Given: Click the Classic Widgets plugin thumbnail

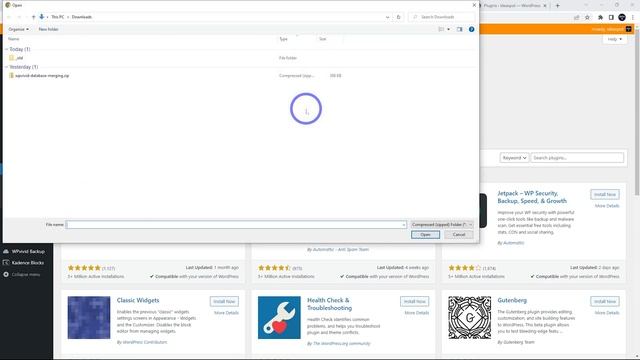Looking at the screenshot, I should [89, 318].
